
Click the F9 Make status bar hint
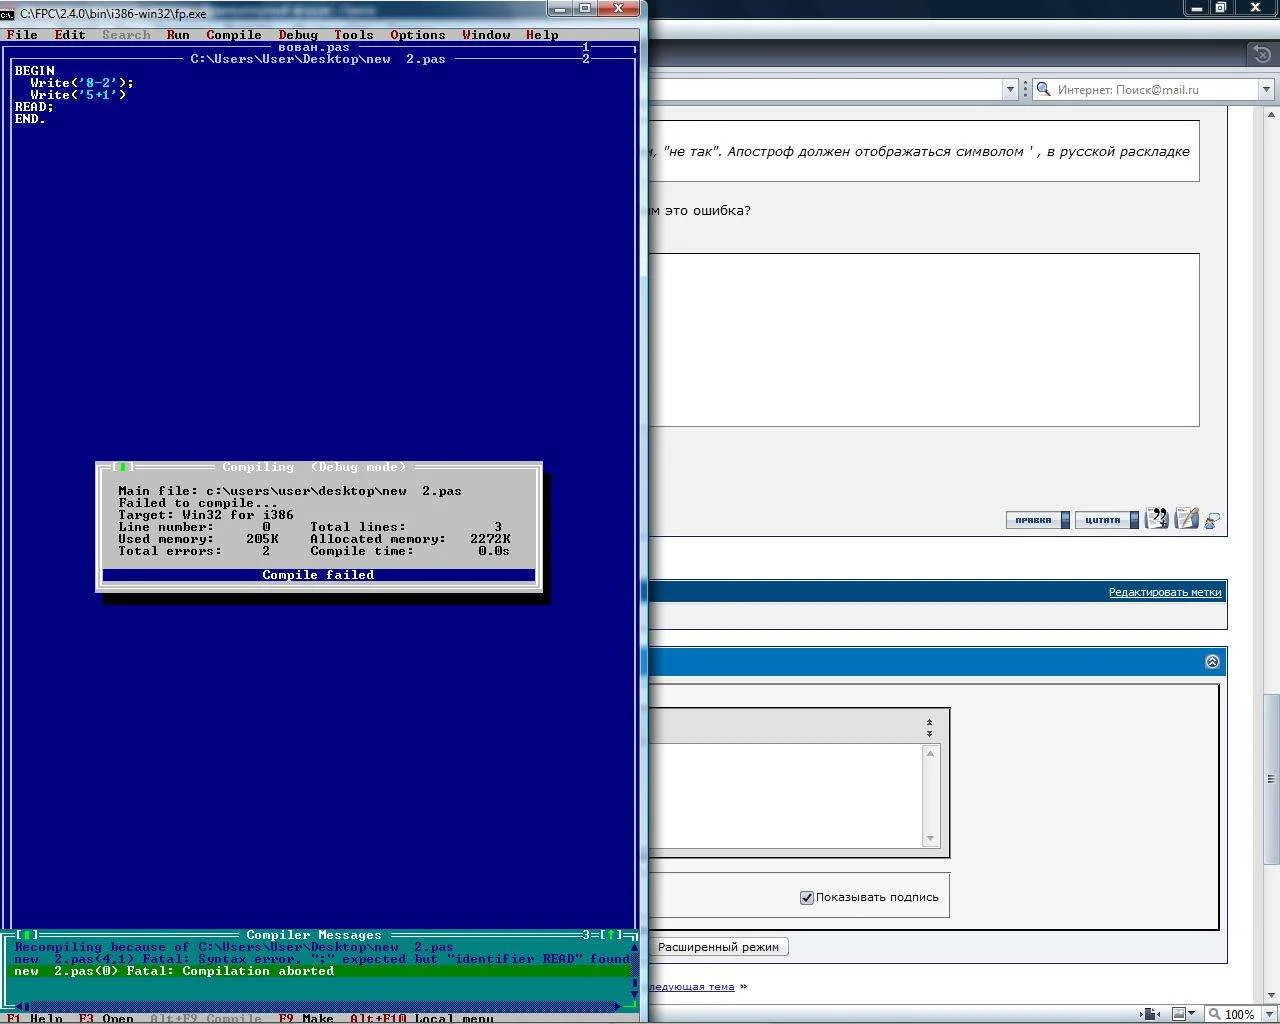coord(306,1018)
